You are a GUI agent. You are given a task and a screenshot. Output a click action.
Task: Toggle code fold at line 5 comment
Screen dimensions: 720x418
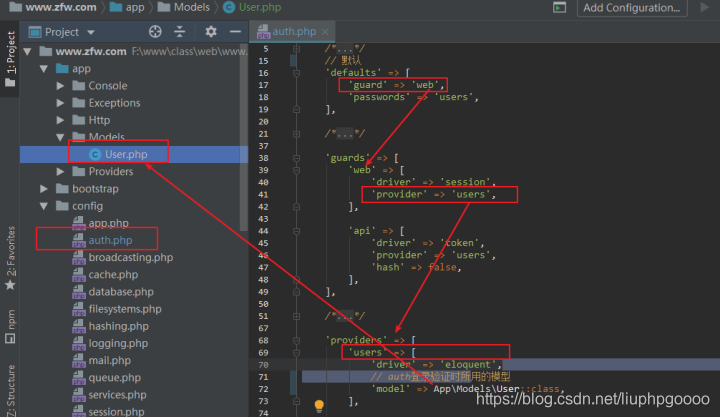coord(297,49)
